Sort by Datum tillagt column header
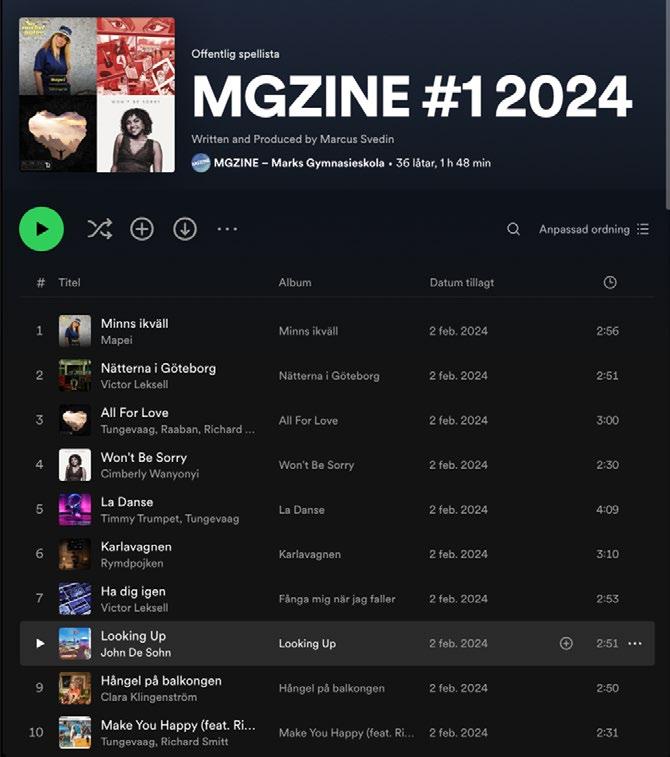 [x=462, y=282]
